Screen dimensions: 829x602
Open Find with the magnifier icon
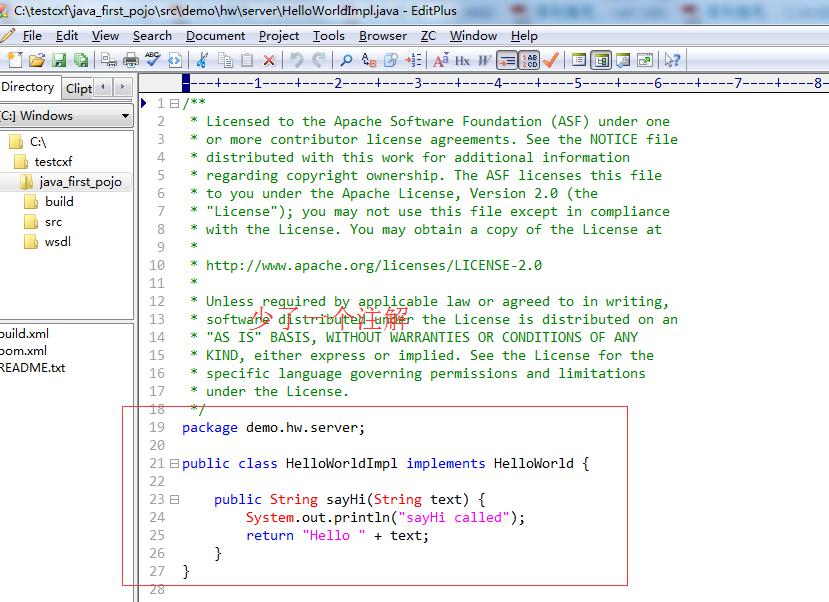pos(346,60)
